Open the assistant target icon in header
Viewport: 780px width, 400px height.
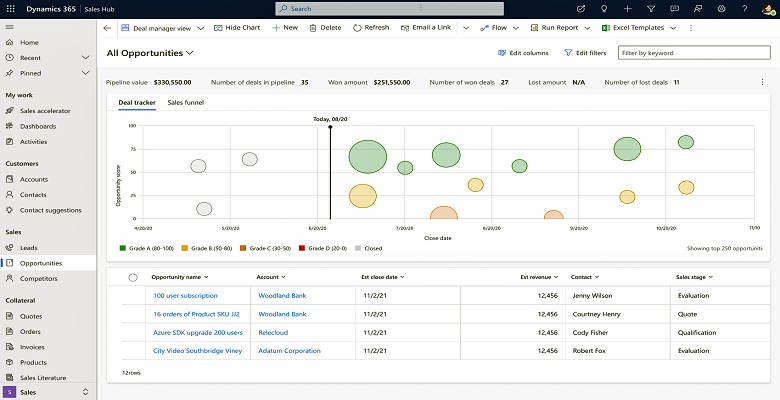point(581,8)
